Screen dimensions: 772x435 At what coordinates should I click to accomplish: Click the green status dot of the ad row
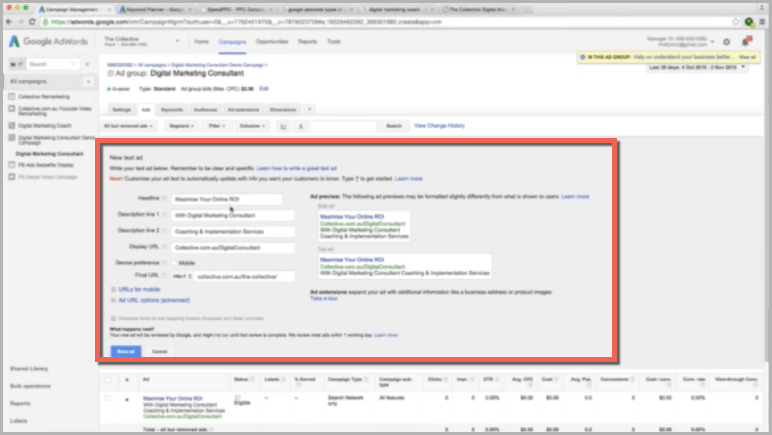tap(127, 400)
